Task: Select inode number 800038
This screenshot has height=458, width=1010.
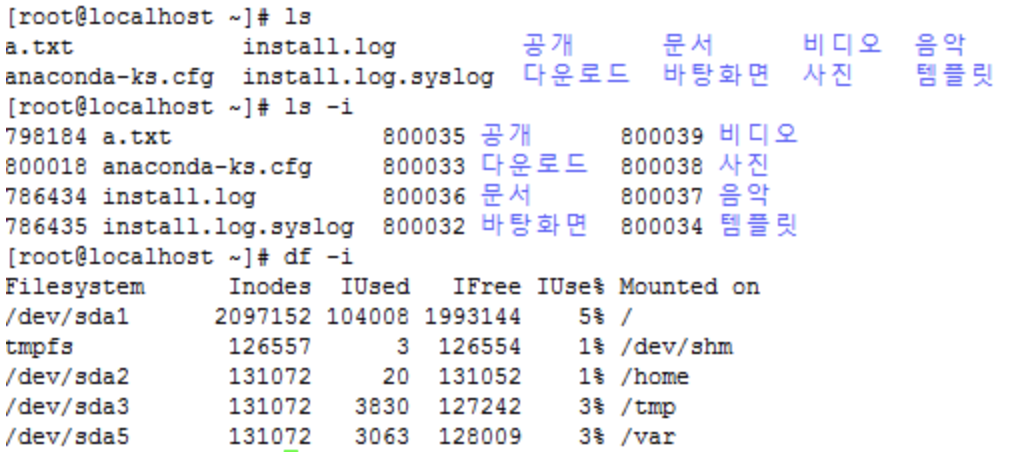Action: [662, 167]
